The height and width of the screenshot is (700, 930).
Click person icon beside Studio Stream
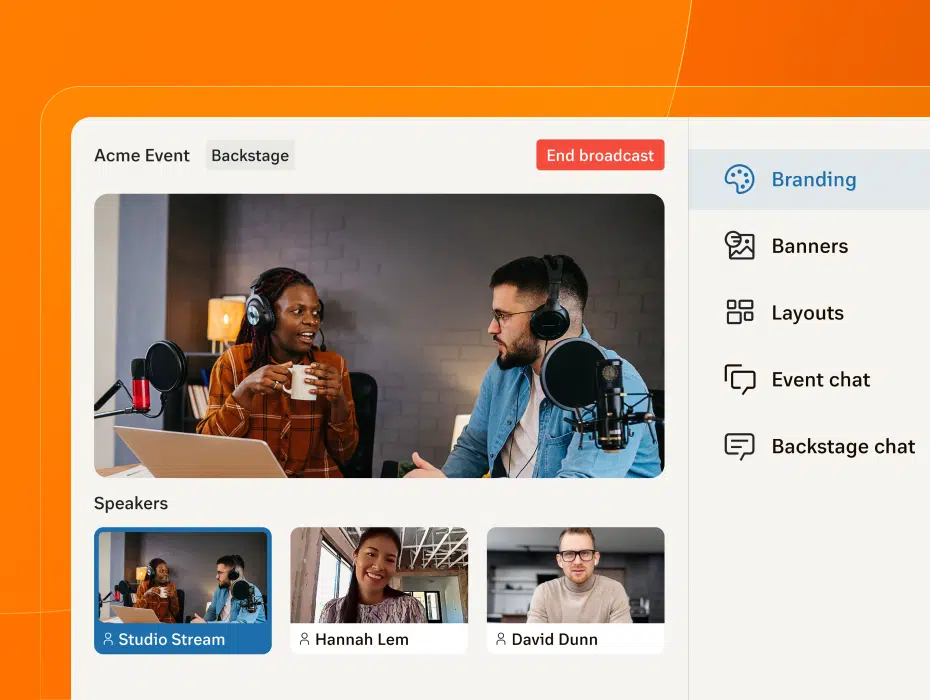click(108, 639)
